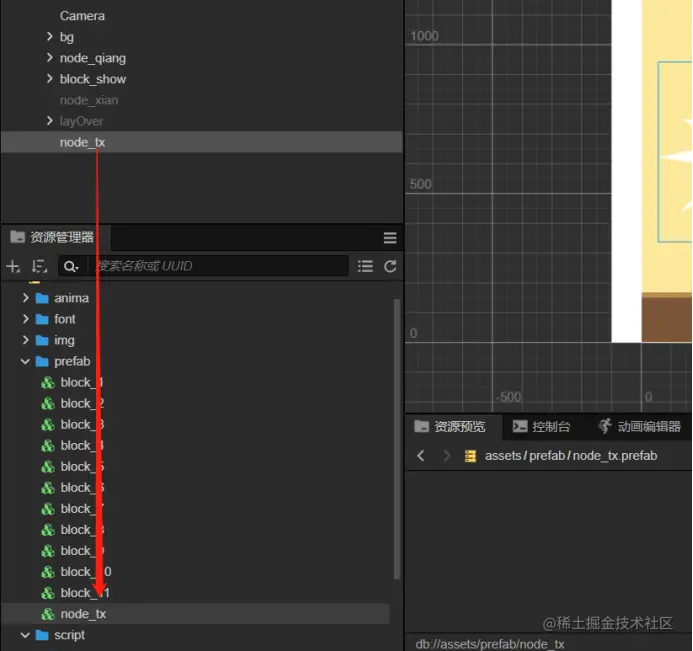This screenshot has width=693, height=651.
Task: Select node_tx in the hierarchy
Action: pyautogui.click(x=202, y=142)
